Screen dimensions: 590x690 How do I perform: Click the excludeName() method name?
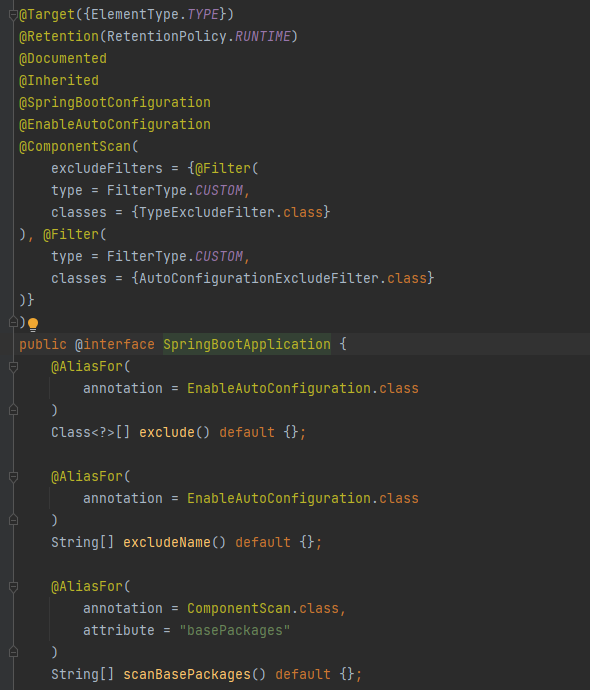167,543
